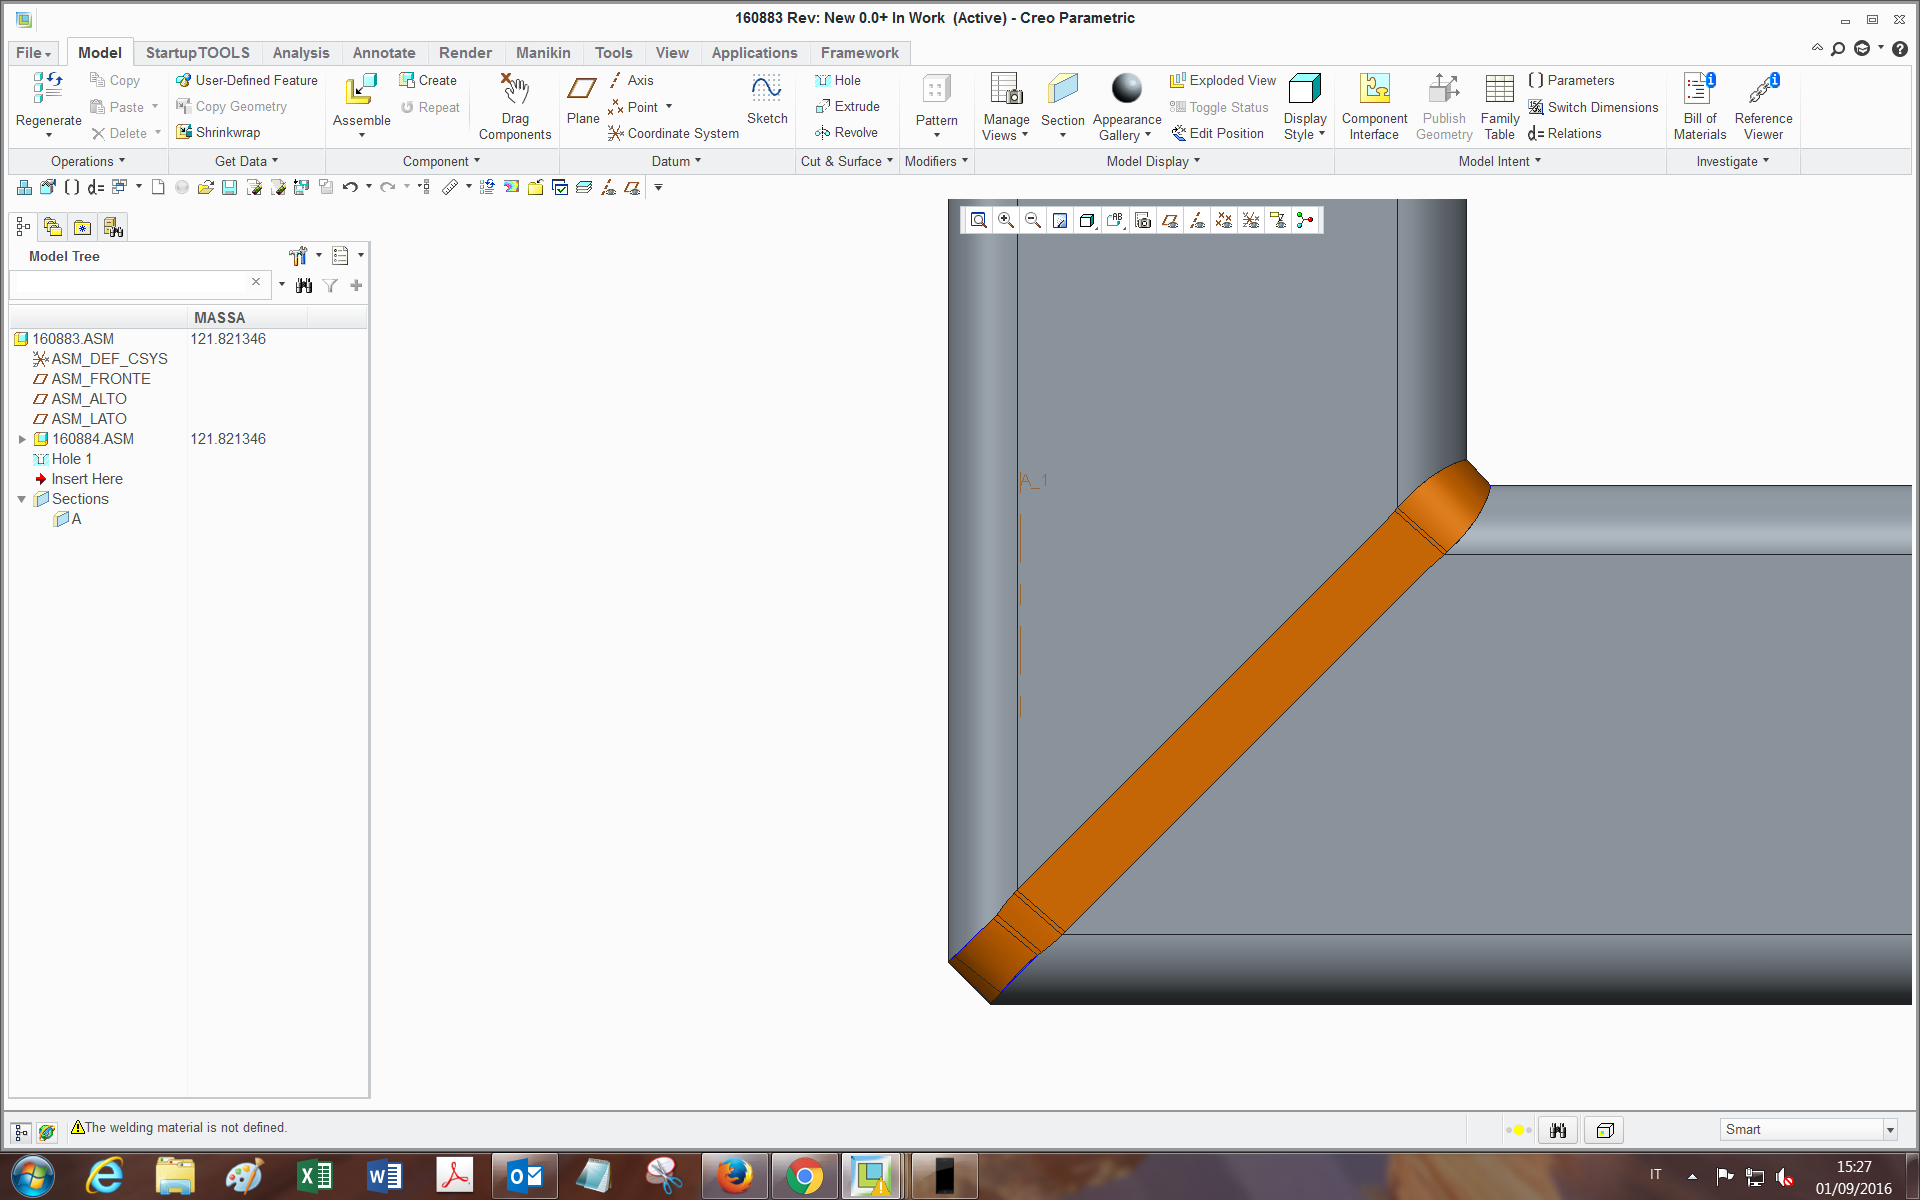Click the Zoom In magnifier icon

click(x=1006, y=220)
